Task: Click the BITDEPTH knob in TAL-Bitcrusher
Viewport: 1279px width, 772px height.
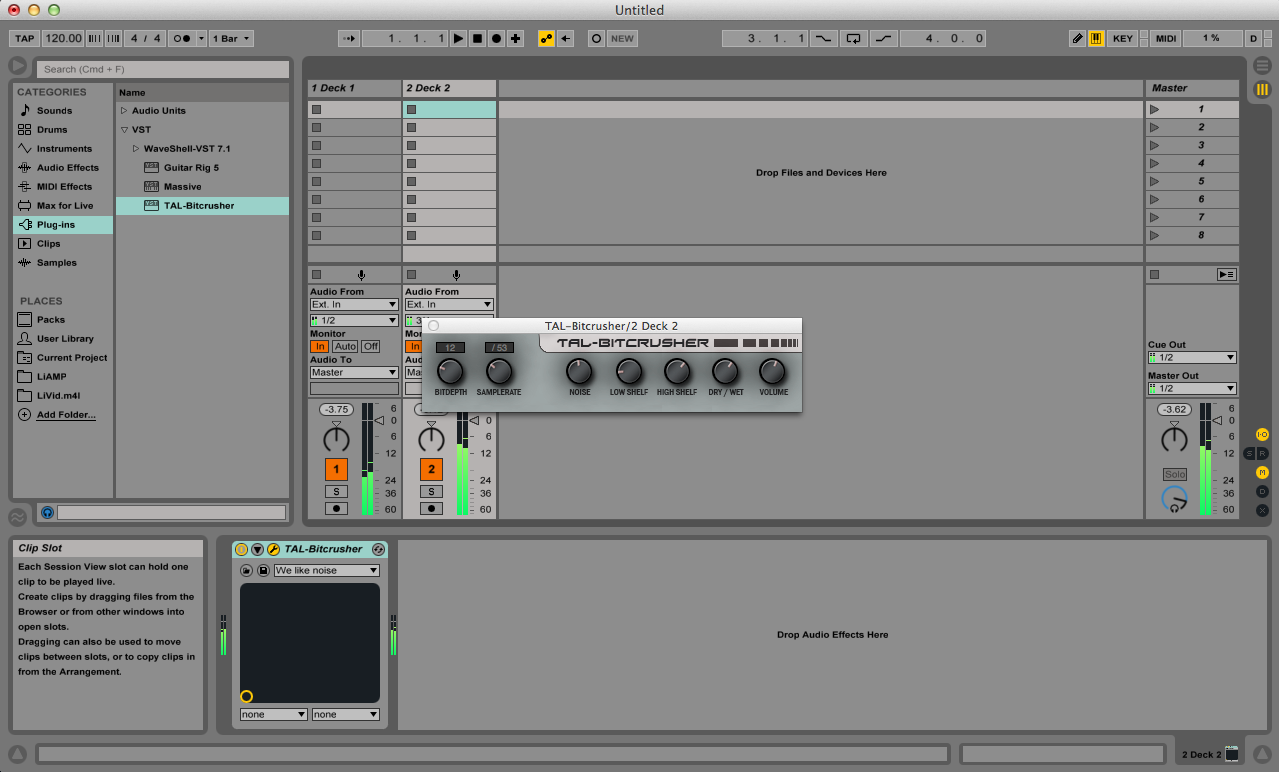Action: [x=451, y=372]
